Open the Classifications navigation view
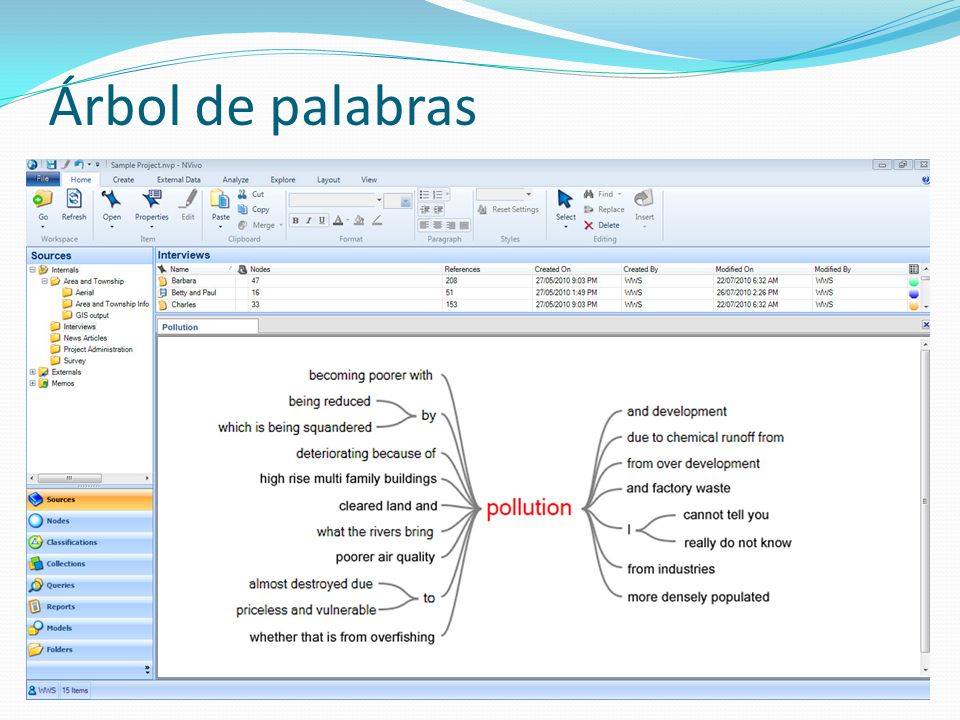This screenshot has height=720, width=960. click(x=89, y=542)
